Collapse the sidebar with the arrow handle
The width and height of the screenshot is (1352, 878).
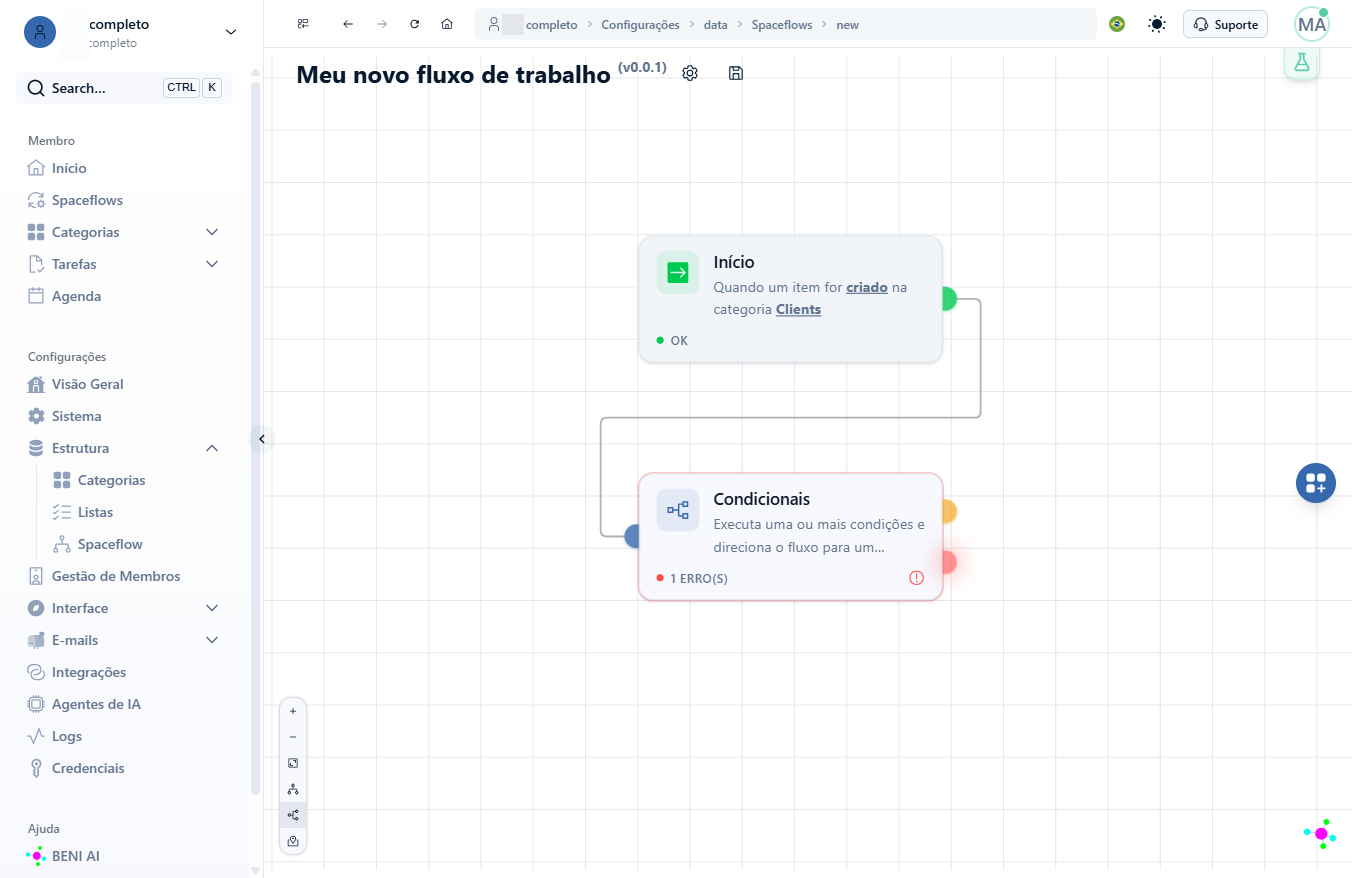[261, 438]
